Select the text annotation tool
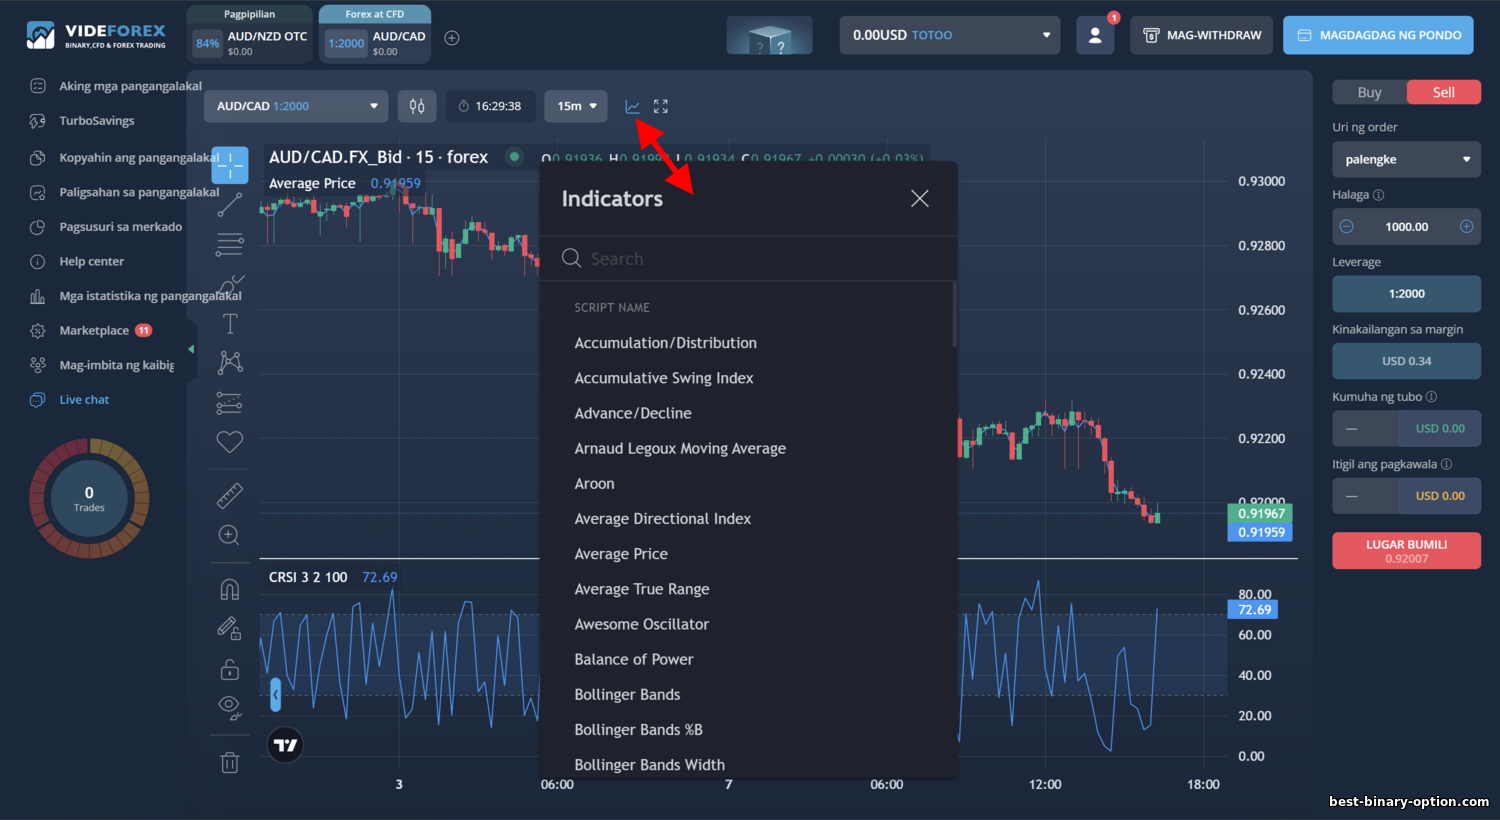 [x=230, y=323]
